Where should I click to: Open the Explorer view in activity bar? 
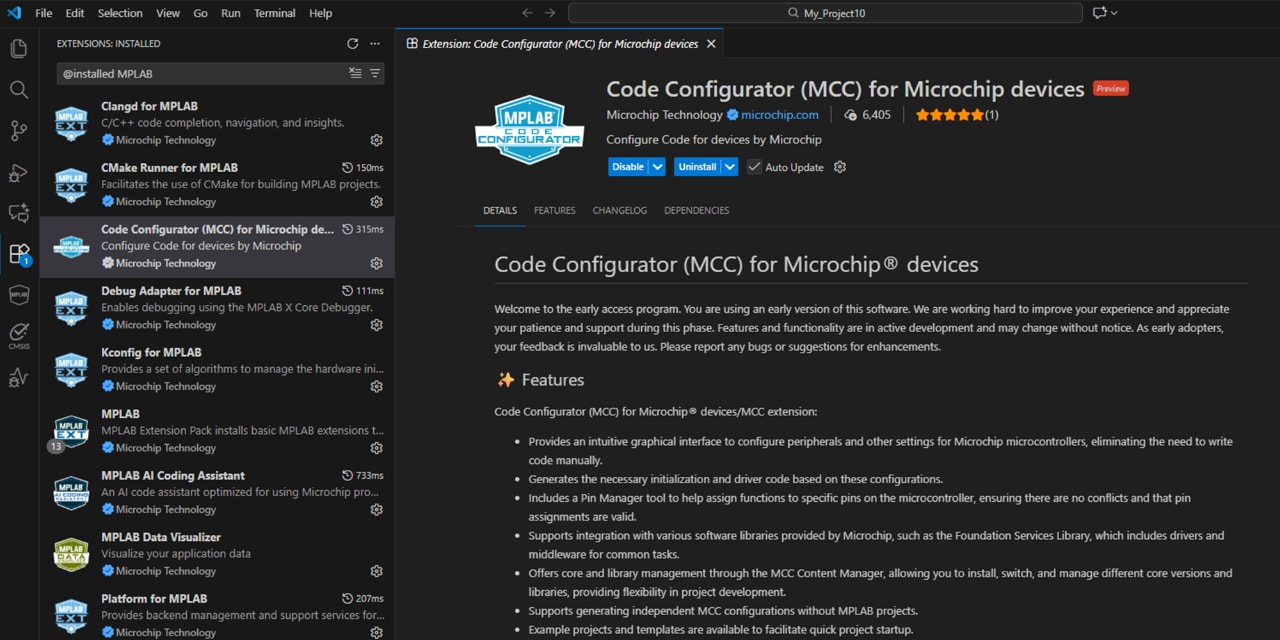point(18,48)
